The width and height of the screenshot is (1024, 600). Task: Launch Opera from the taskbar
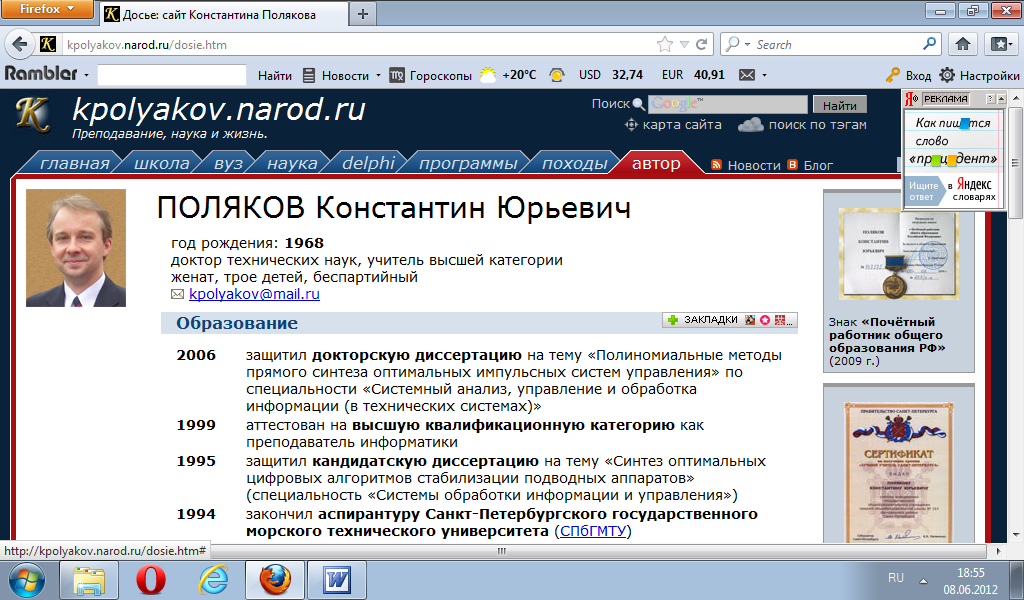[x=150, y=580]
